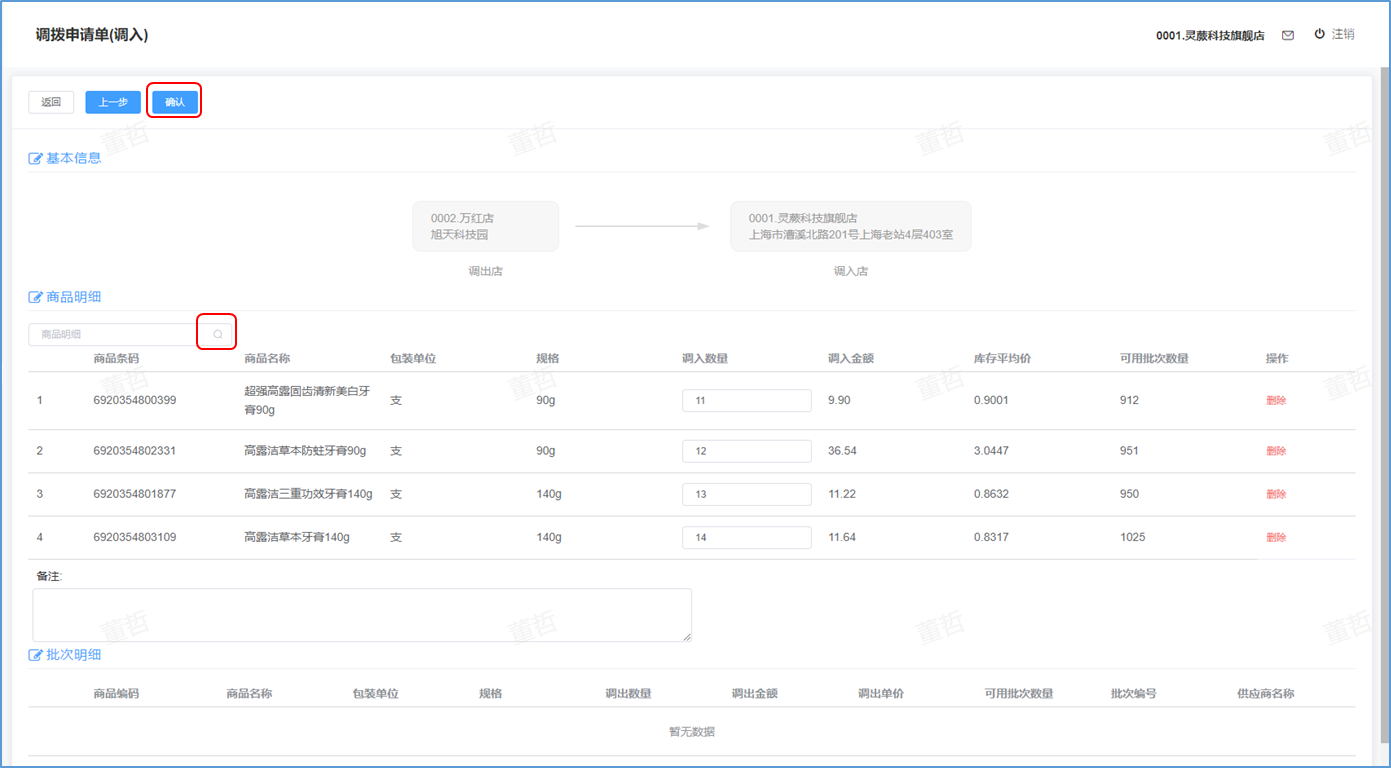The height and width of the screenshot is (768, 1391).
Task: Click the 返回 return button
Action: 51,102
